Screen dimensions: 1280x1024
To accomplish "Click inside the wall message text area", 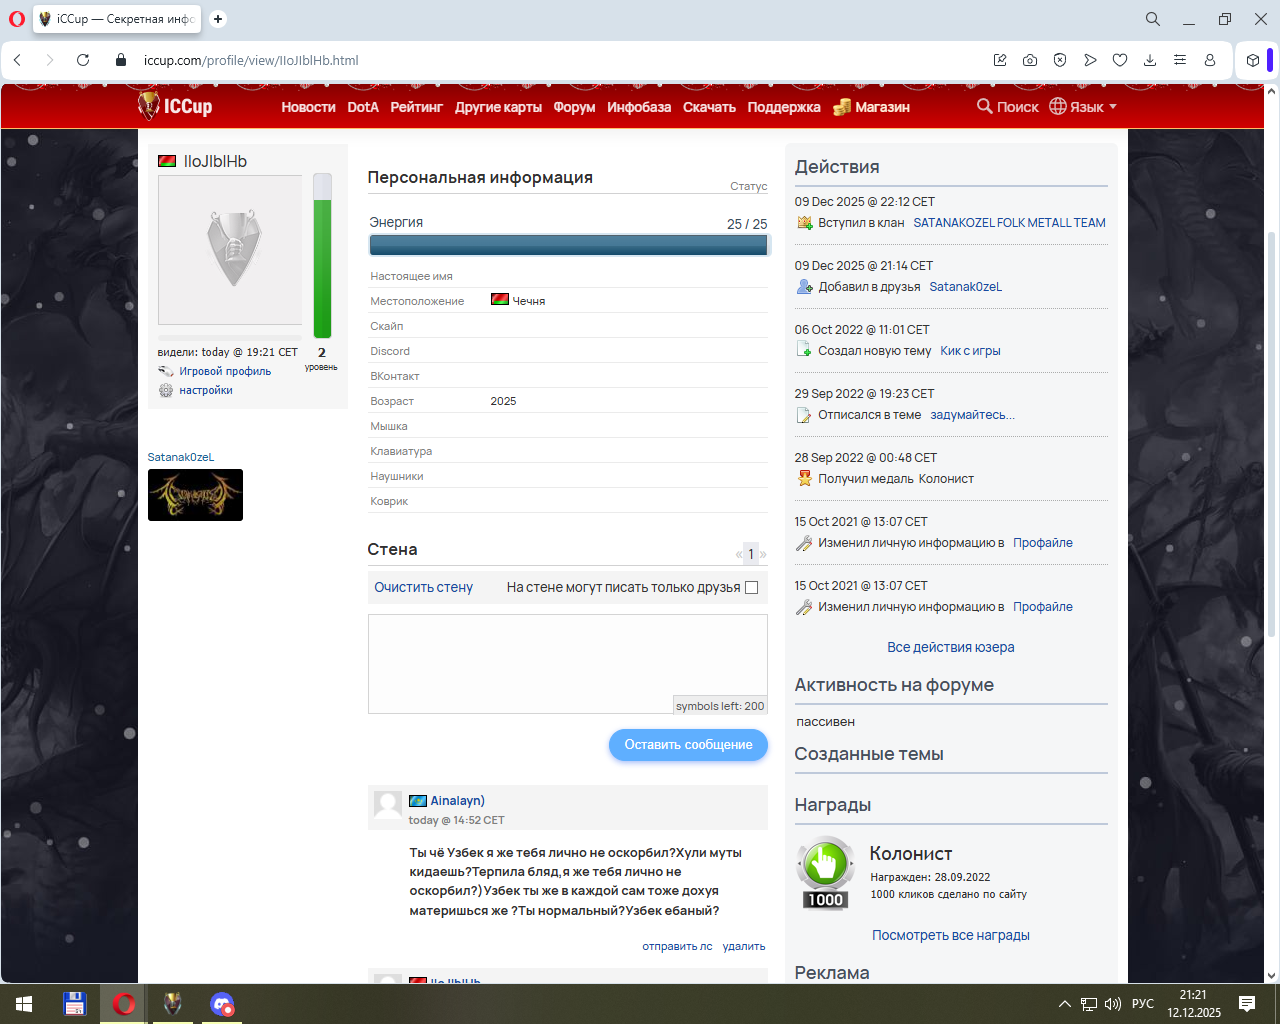I will [568, 664].
